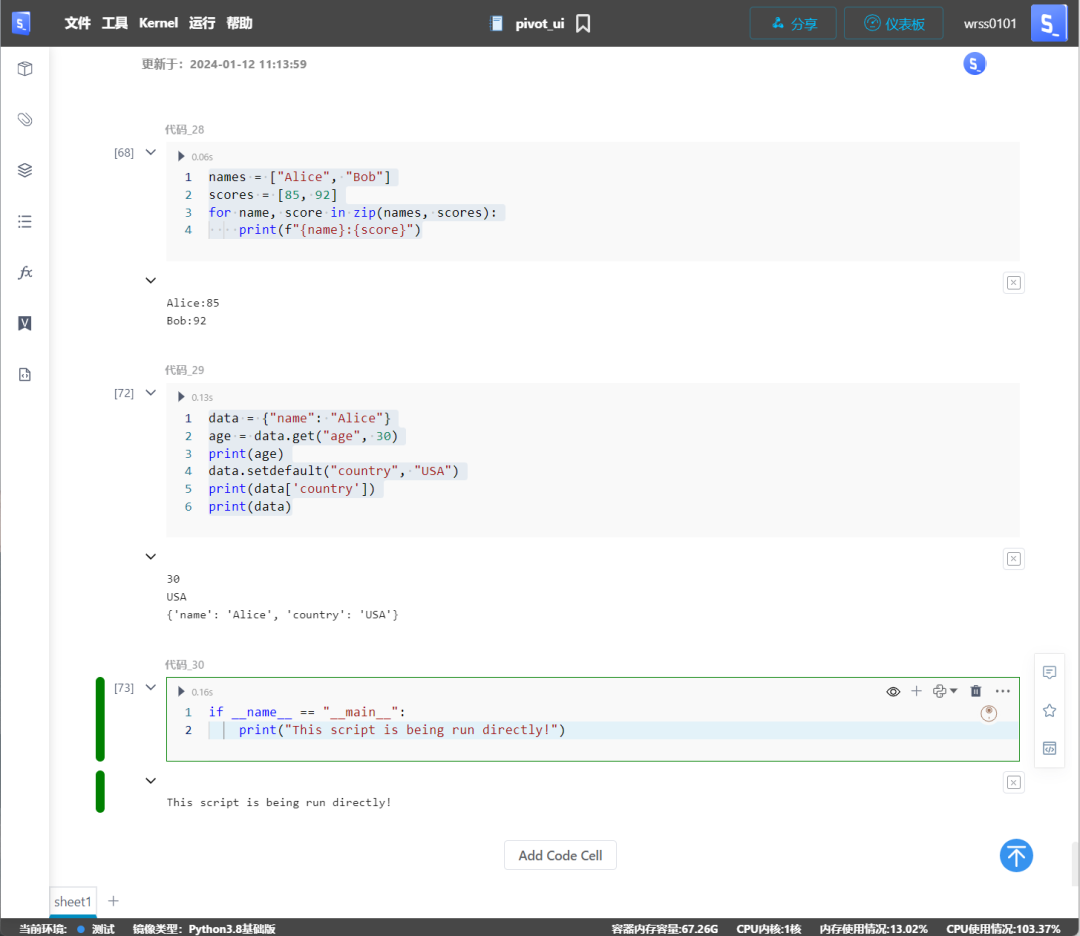Click the app logo in top-left corner
Viewport: 1080px width, 936px height.
tap(21, 23)
